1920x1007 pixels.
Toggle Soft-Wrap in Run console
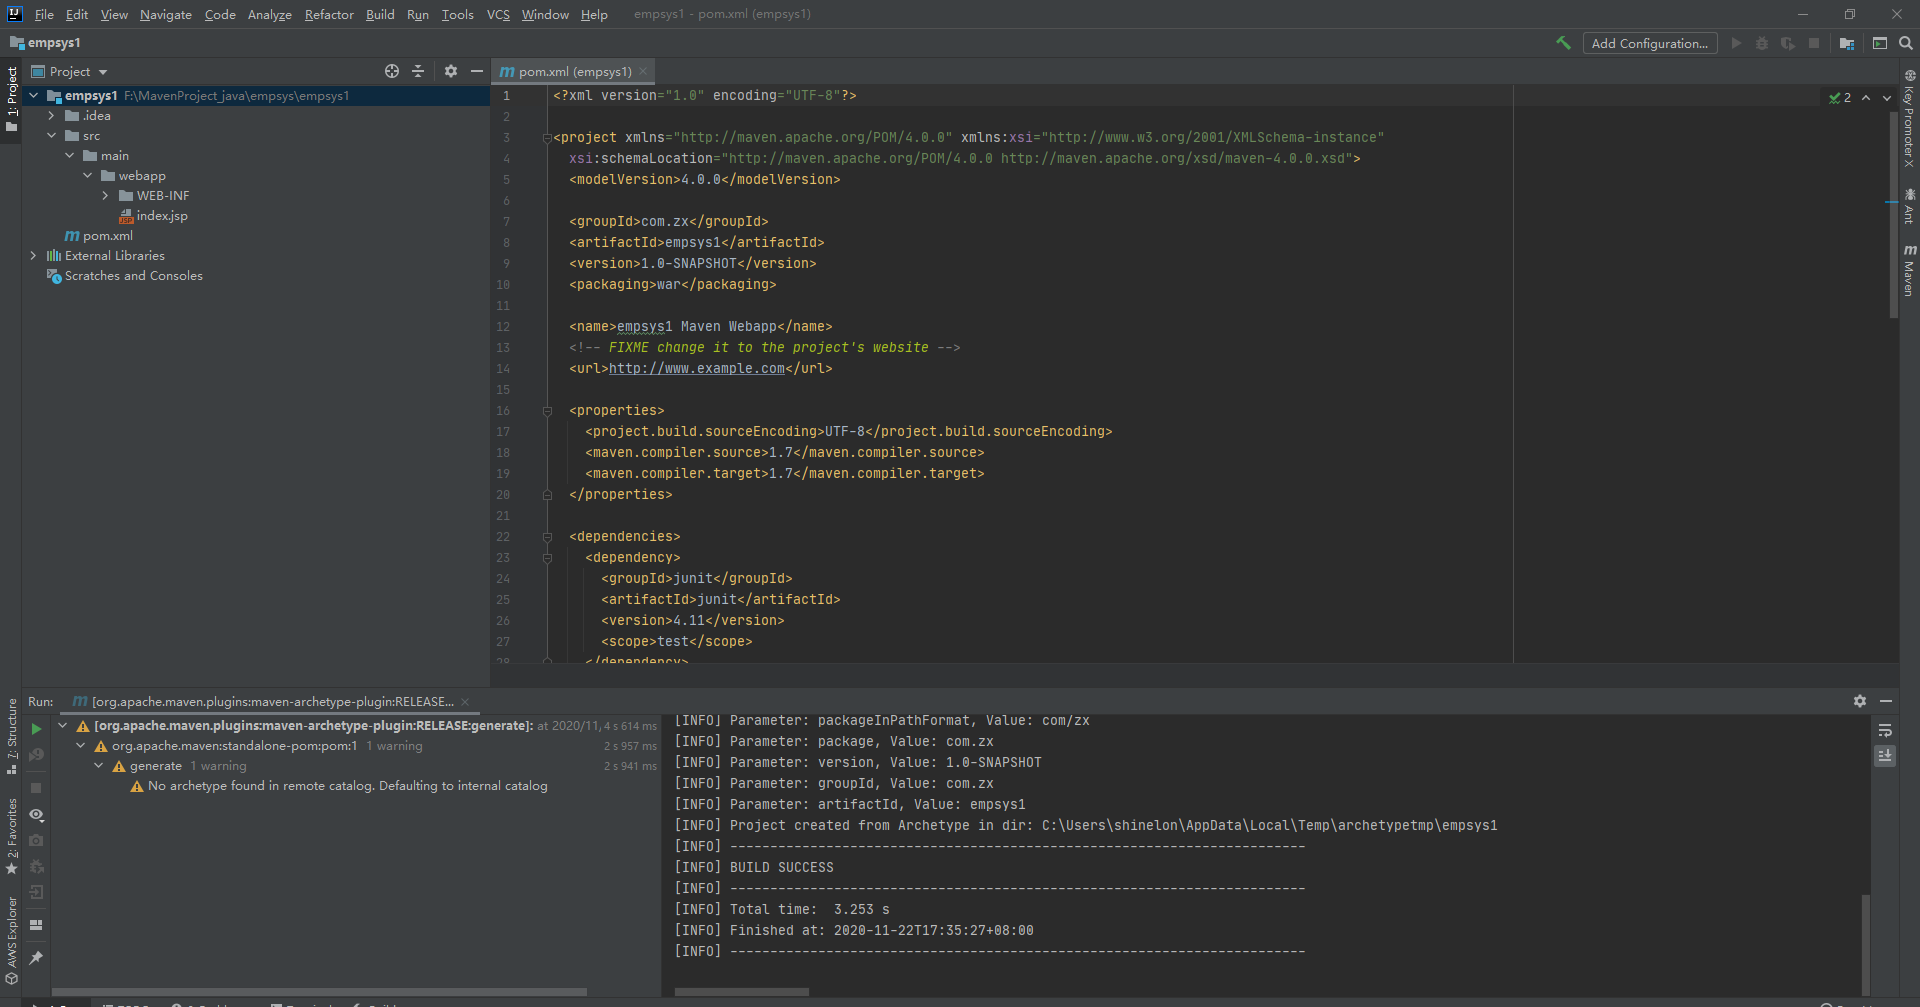[x=1885, y=730]
